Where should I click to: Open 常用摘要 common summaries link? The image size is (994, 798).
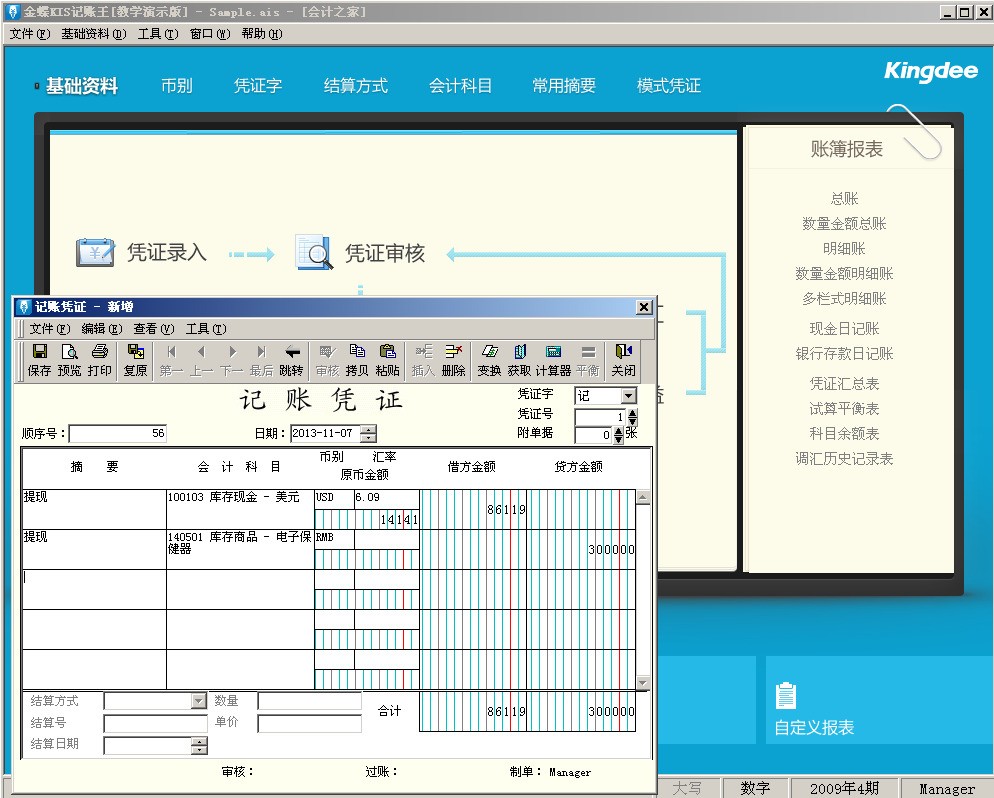pos(564,86)
